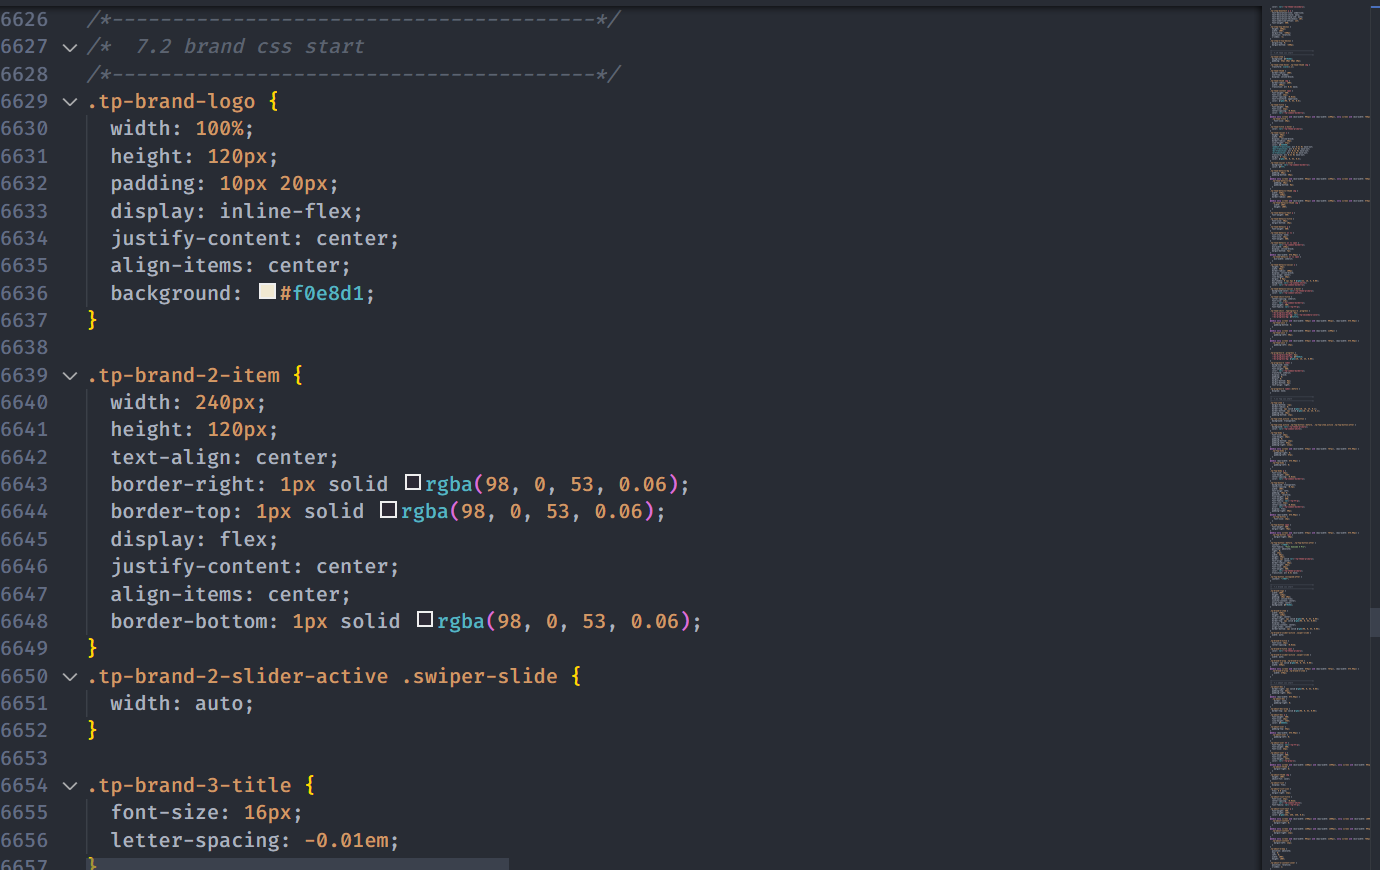
Task: Collapse the .tp-brand-2-item rule chevron
Action: pyautogui.click(x=70, y=376)
